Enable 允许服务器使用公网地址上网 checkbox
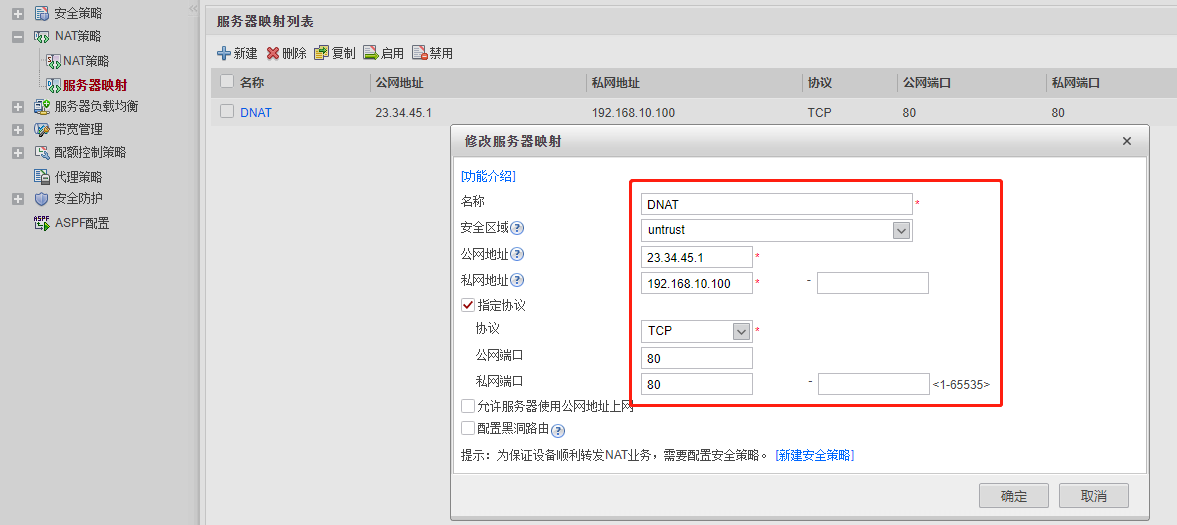The width and height of the screenshot is (1177, 525). click(468, 406)
